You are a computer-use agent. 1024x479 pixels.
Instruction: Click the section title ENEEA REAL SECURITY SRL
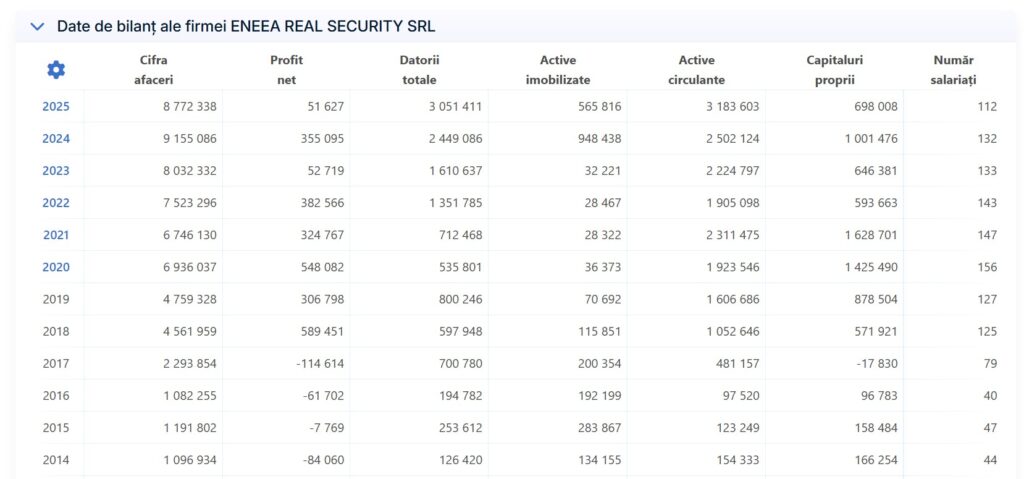coord(246,27)
